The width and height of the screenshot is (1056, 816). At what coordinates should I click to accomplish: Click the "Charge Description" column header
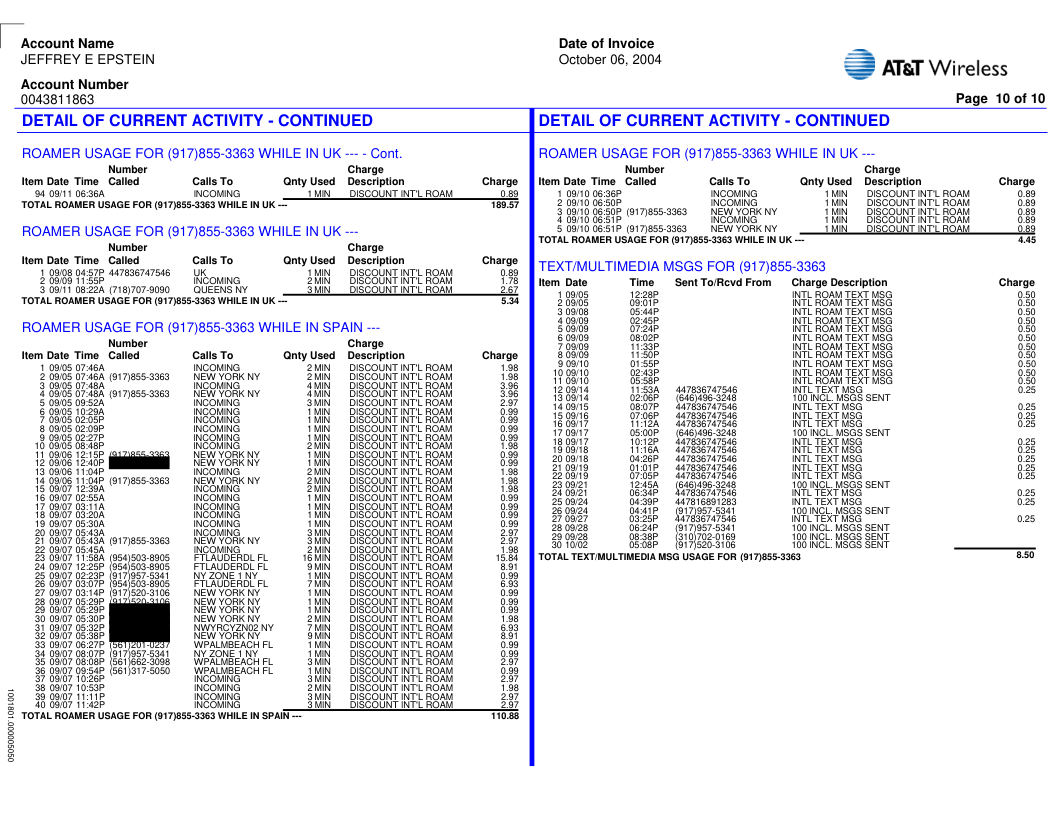[x=839, y=283]
